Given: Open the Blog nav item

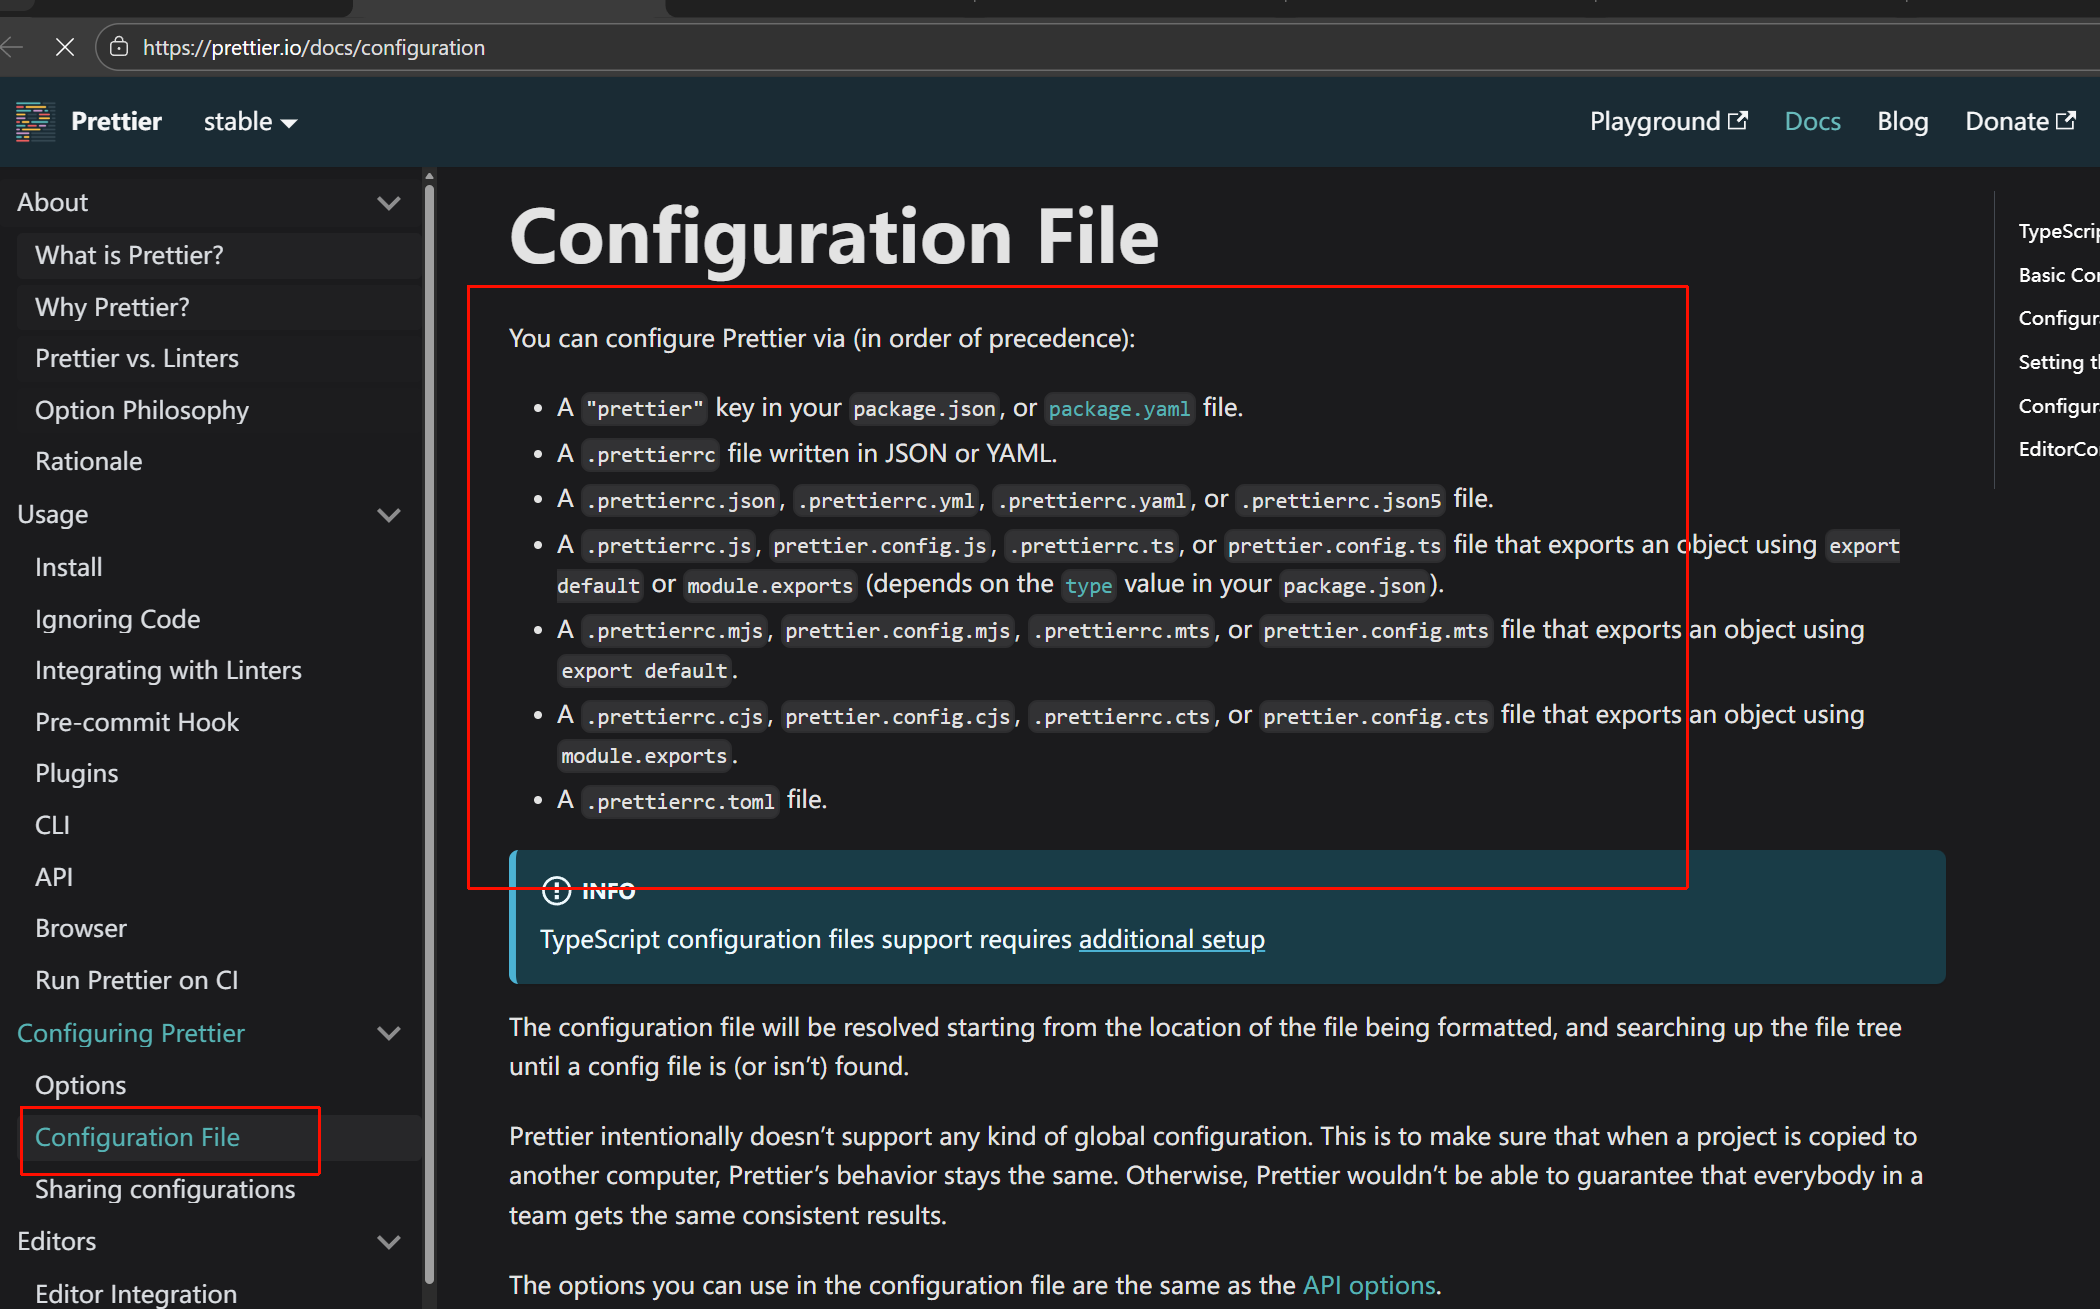Looking at the screenshot, I should click(1902, 122).
